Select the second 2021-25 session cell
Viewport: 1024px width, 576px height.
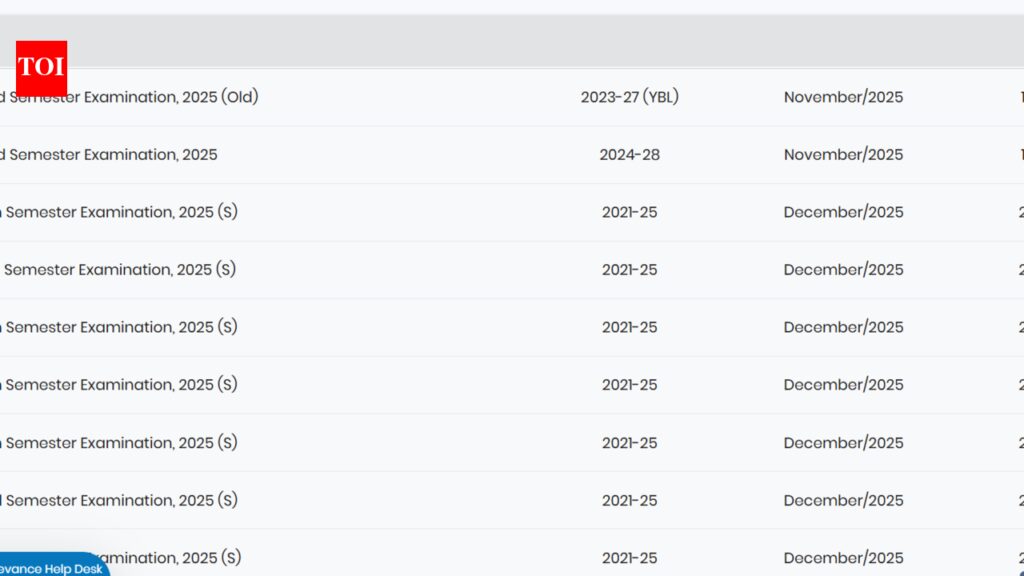(x=629, y=270)
